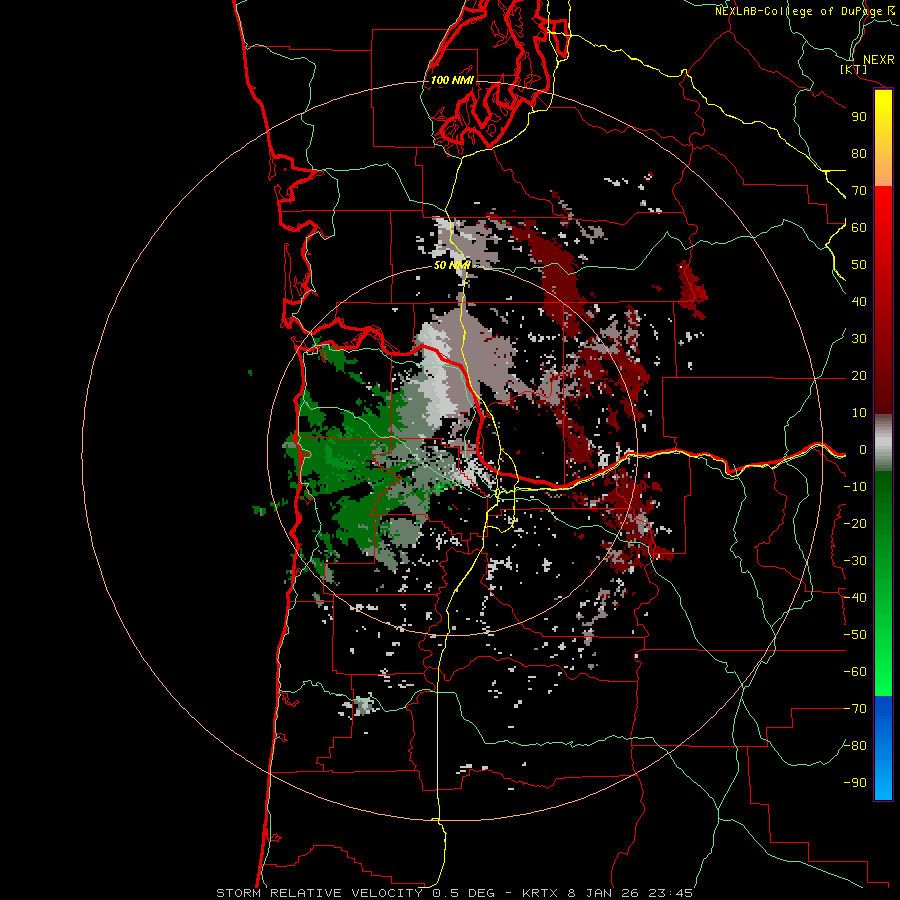Viewport: 900px width, 900px height.
Task: Click the 10 value on the color scale
Action: click(x=859, y=413)
